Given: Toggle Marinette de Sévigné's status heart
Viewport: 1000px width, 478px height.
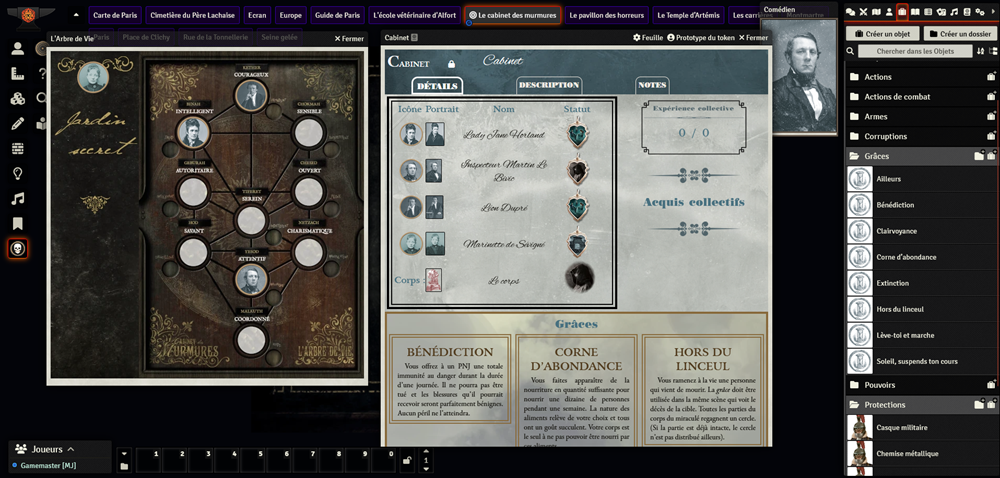Looking at the screenshot, I should coord(579,243).
